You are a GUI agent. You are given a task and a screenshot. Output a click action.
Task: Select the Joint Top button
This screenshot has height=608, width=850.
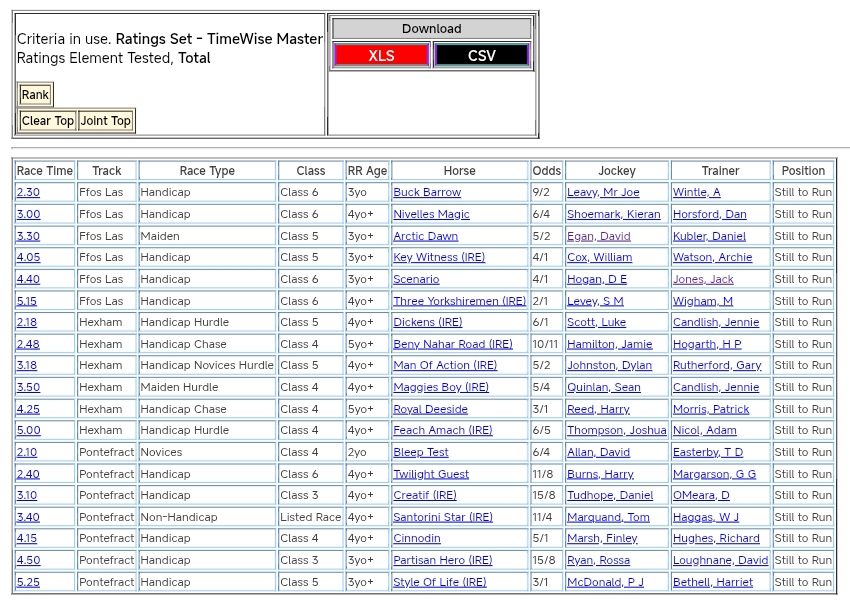click(106, 121)
